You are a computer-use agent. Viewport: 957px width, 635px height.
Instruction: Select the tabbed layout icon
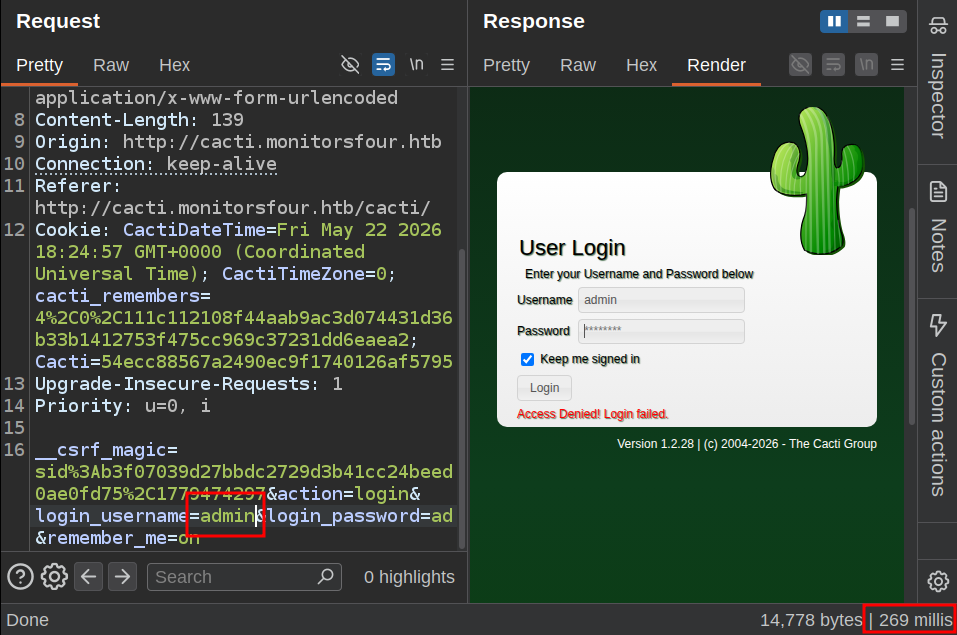(892, 21)
